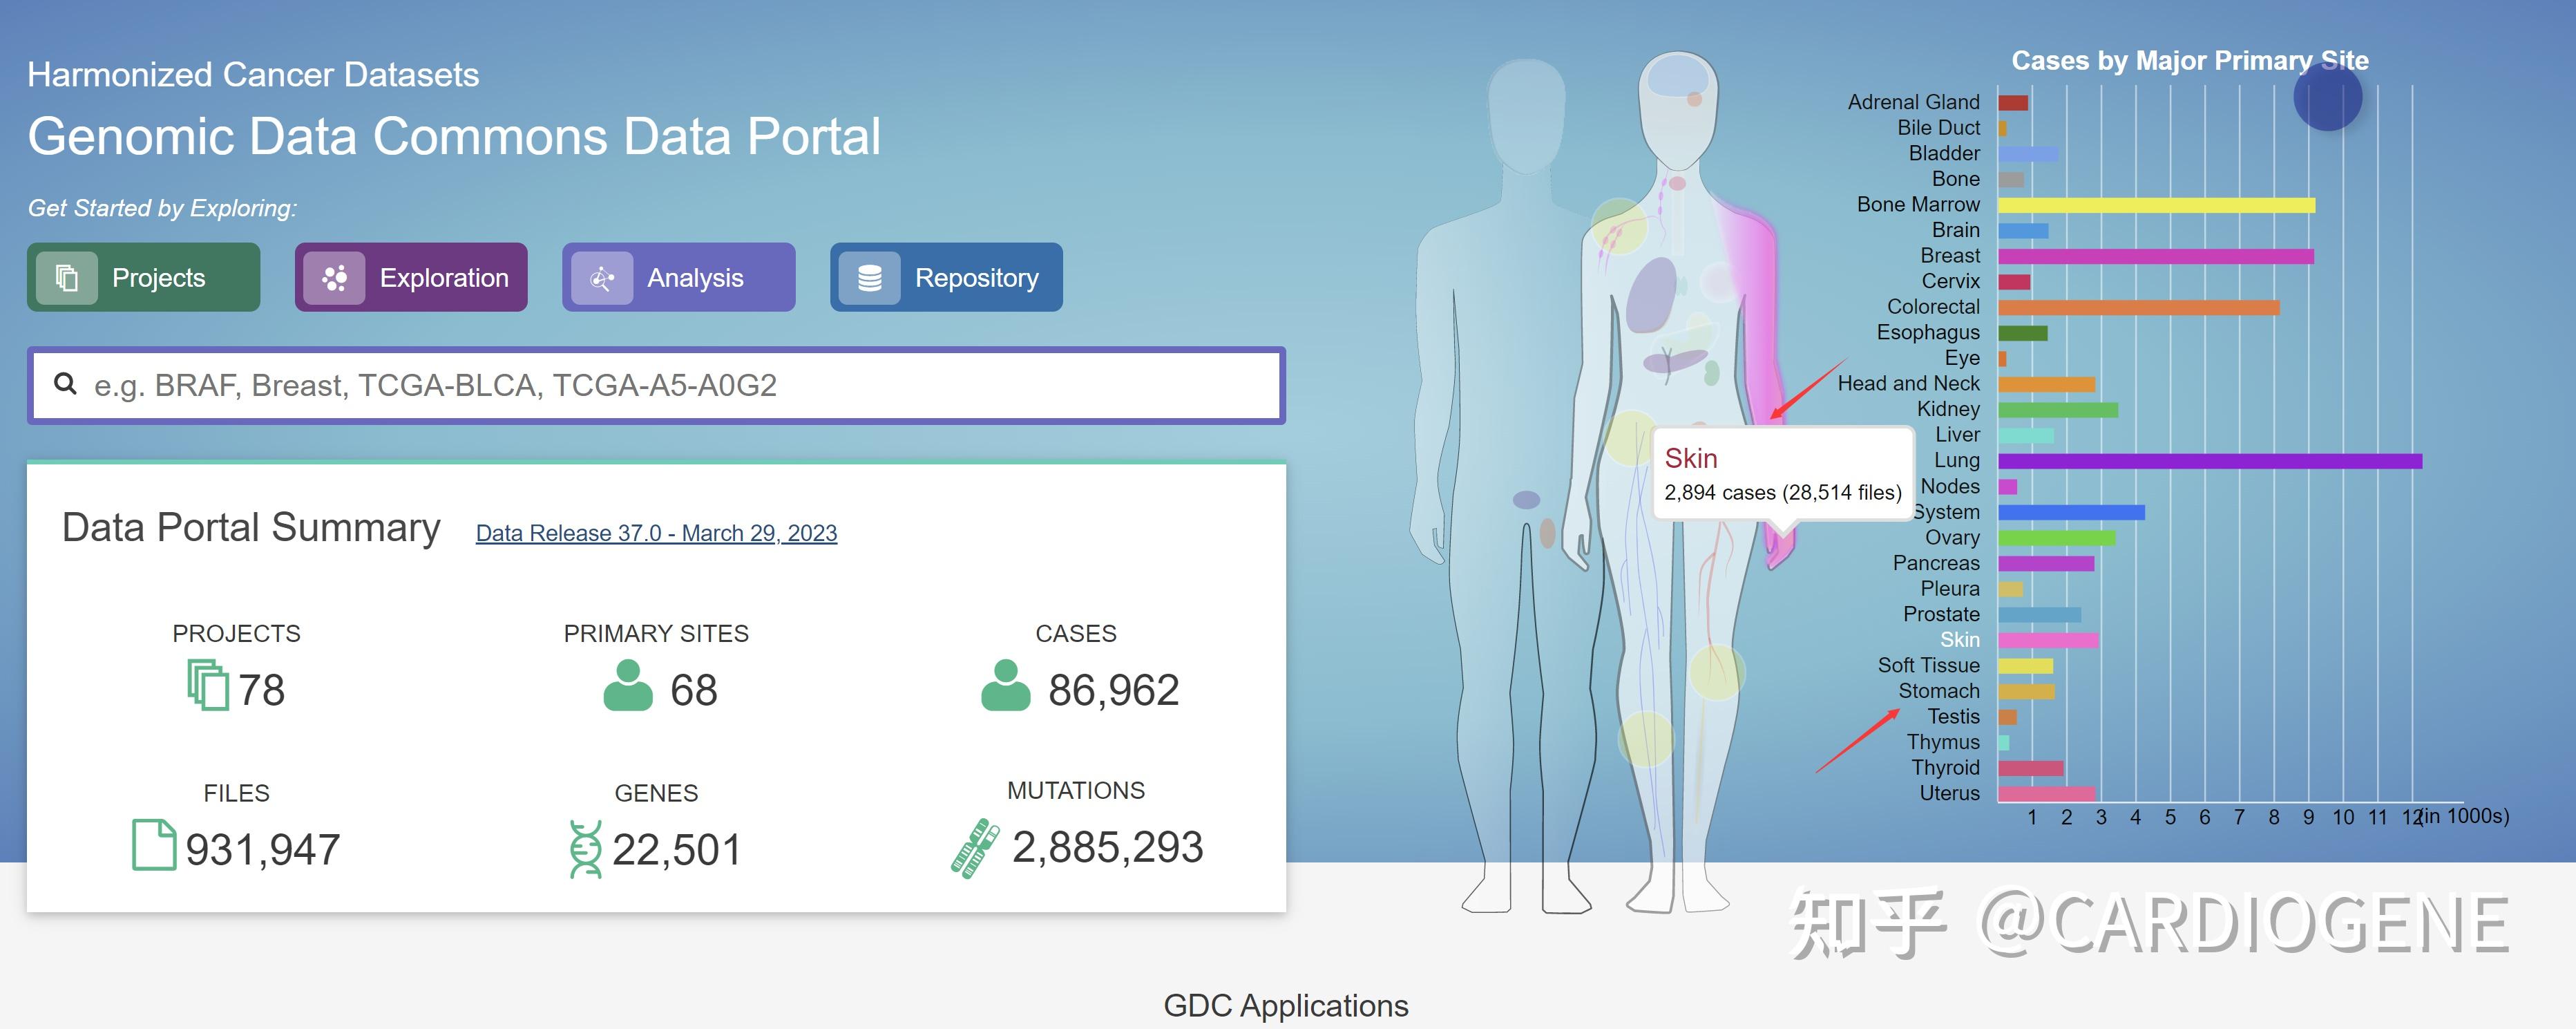Open the Analysis flask icon
Viewport: 2576px width, 1029px height.
(604, 278)
